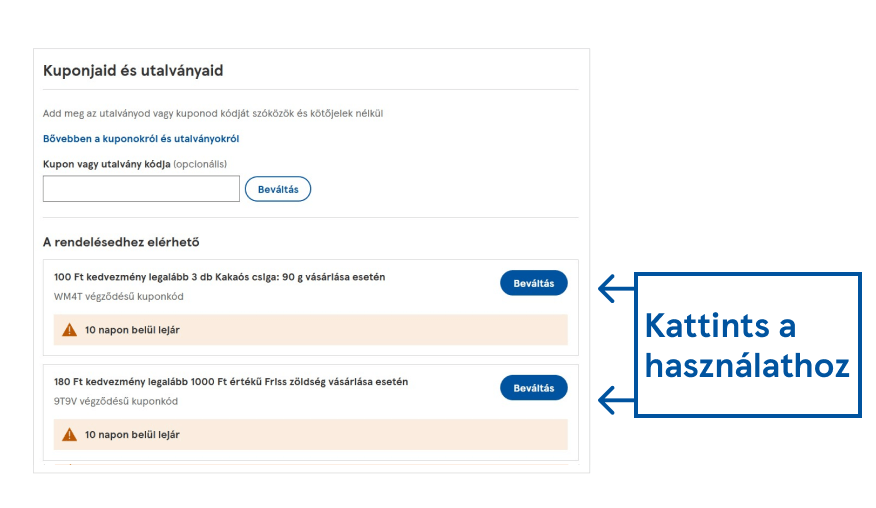Viewport: 876px width, 508px height.
Task: Select the 100 Ft kedvezmény coupon title
Action: [220, 277]
